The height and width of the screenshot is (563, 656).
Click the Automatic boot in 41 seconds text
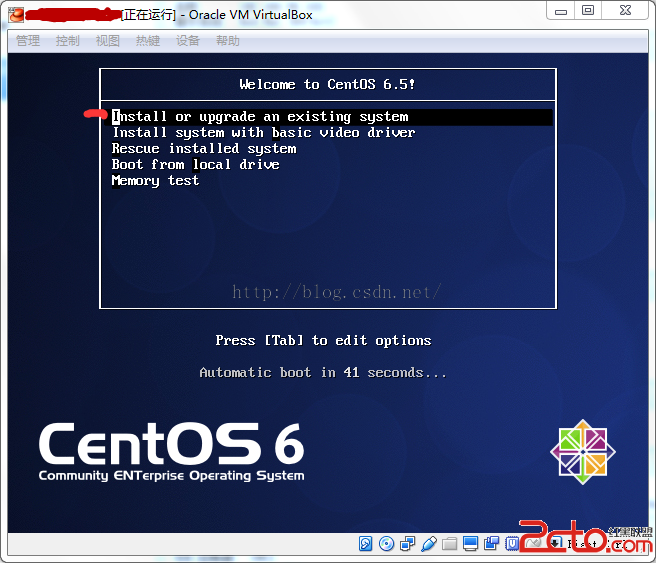[323, 372]
